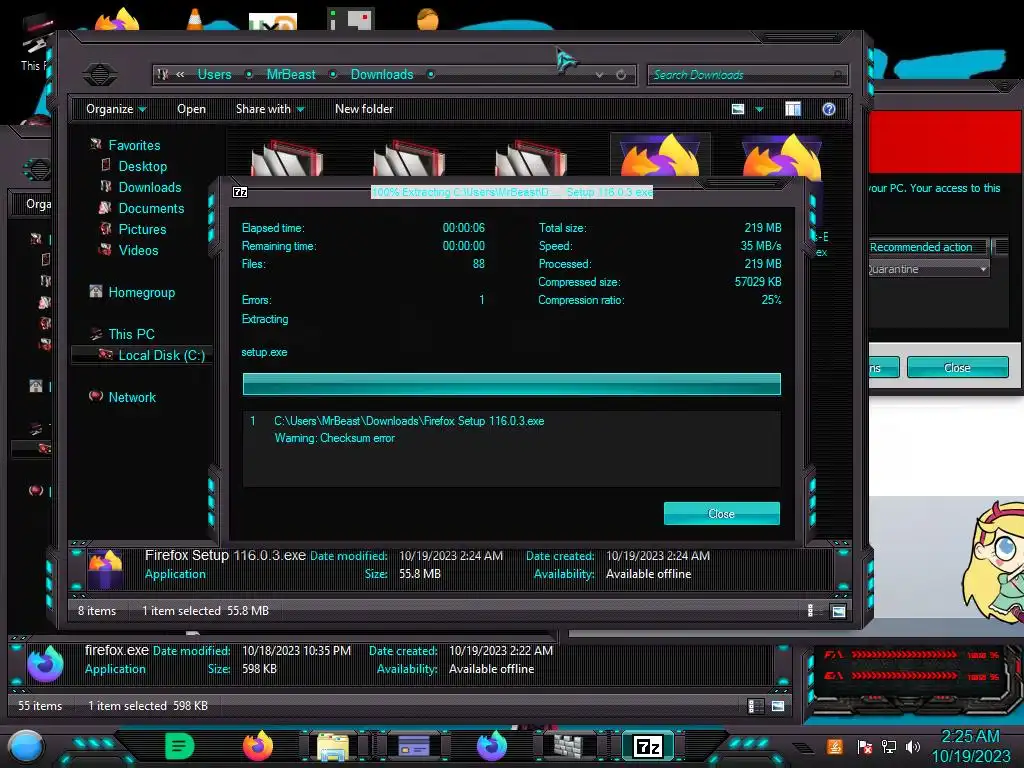The width and height of the screenshot is (1024, 768).
Task: Click the volume speaker tray icon
Action: (x=913, y=746)
